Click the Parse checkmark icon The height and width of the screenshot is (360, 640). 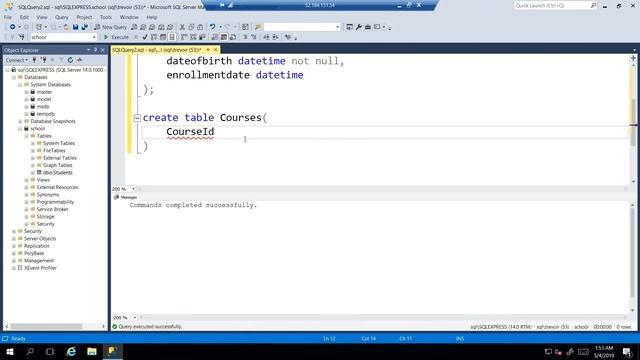pyautogui.click(x=144, y=37)
